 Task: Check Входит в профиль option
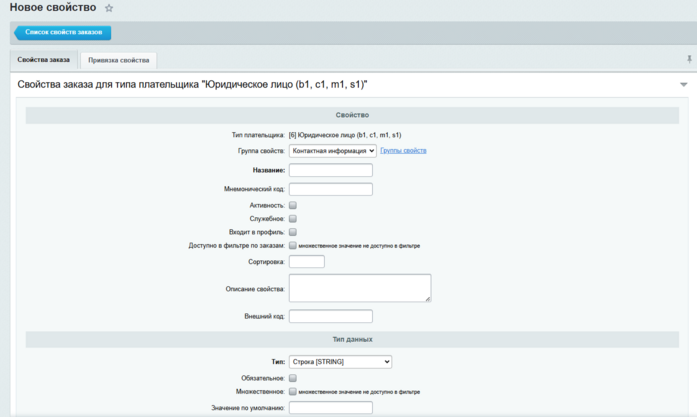click(x=293, y=232)
